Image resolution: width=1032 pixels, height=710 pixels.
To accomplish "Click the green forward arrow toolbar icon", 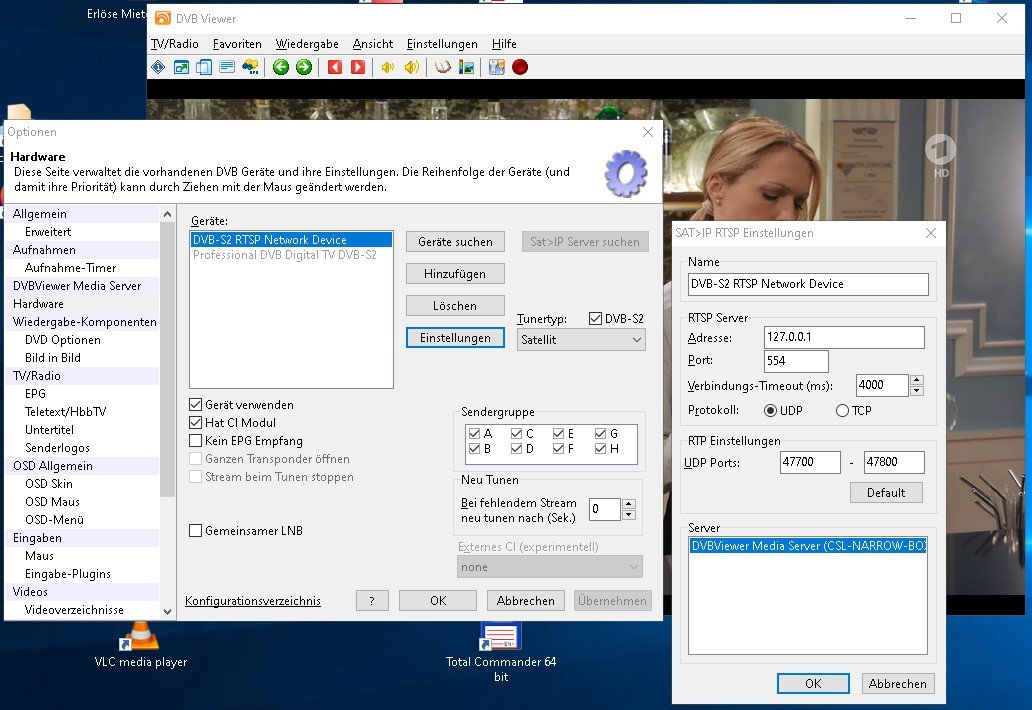I will point(304,68).
